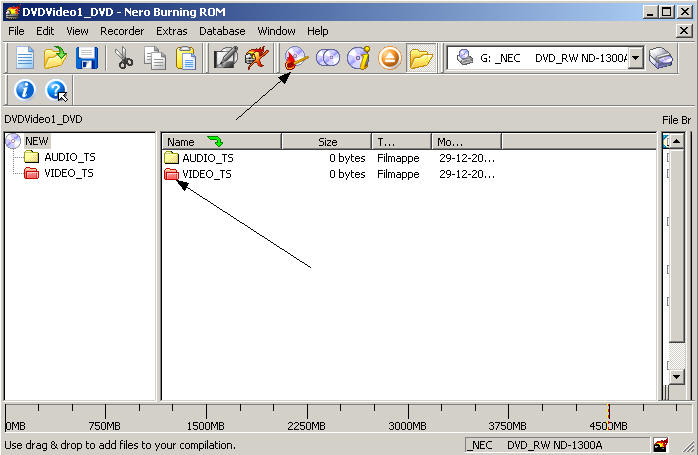Open an existing compilation file
Screen dimensions: 698x455
pyautogui.click(x=55, y=58)
